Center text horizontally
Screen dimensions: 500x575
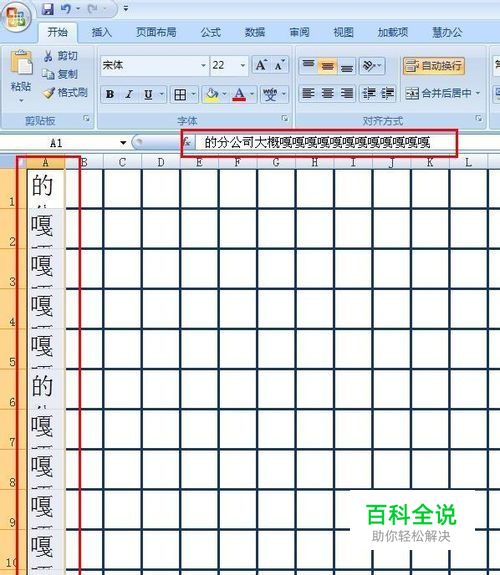tap(327, 94)
